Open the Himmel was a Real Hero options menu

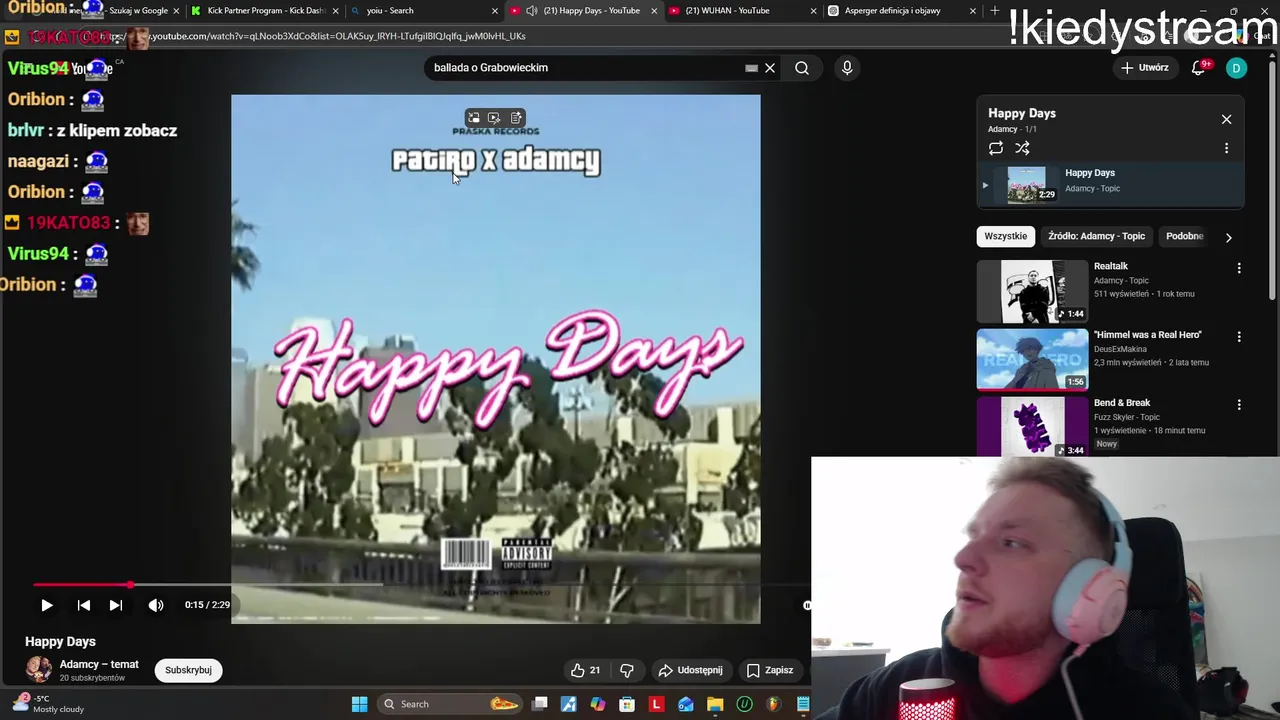pos(1239,337)
